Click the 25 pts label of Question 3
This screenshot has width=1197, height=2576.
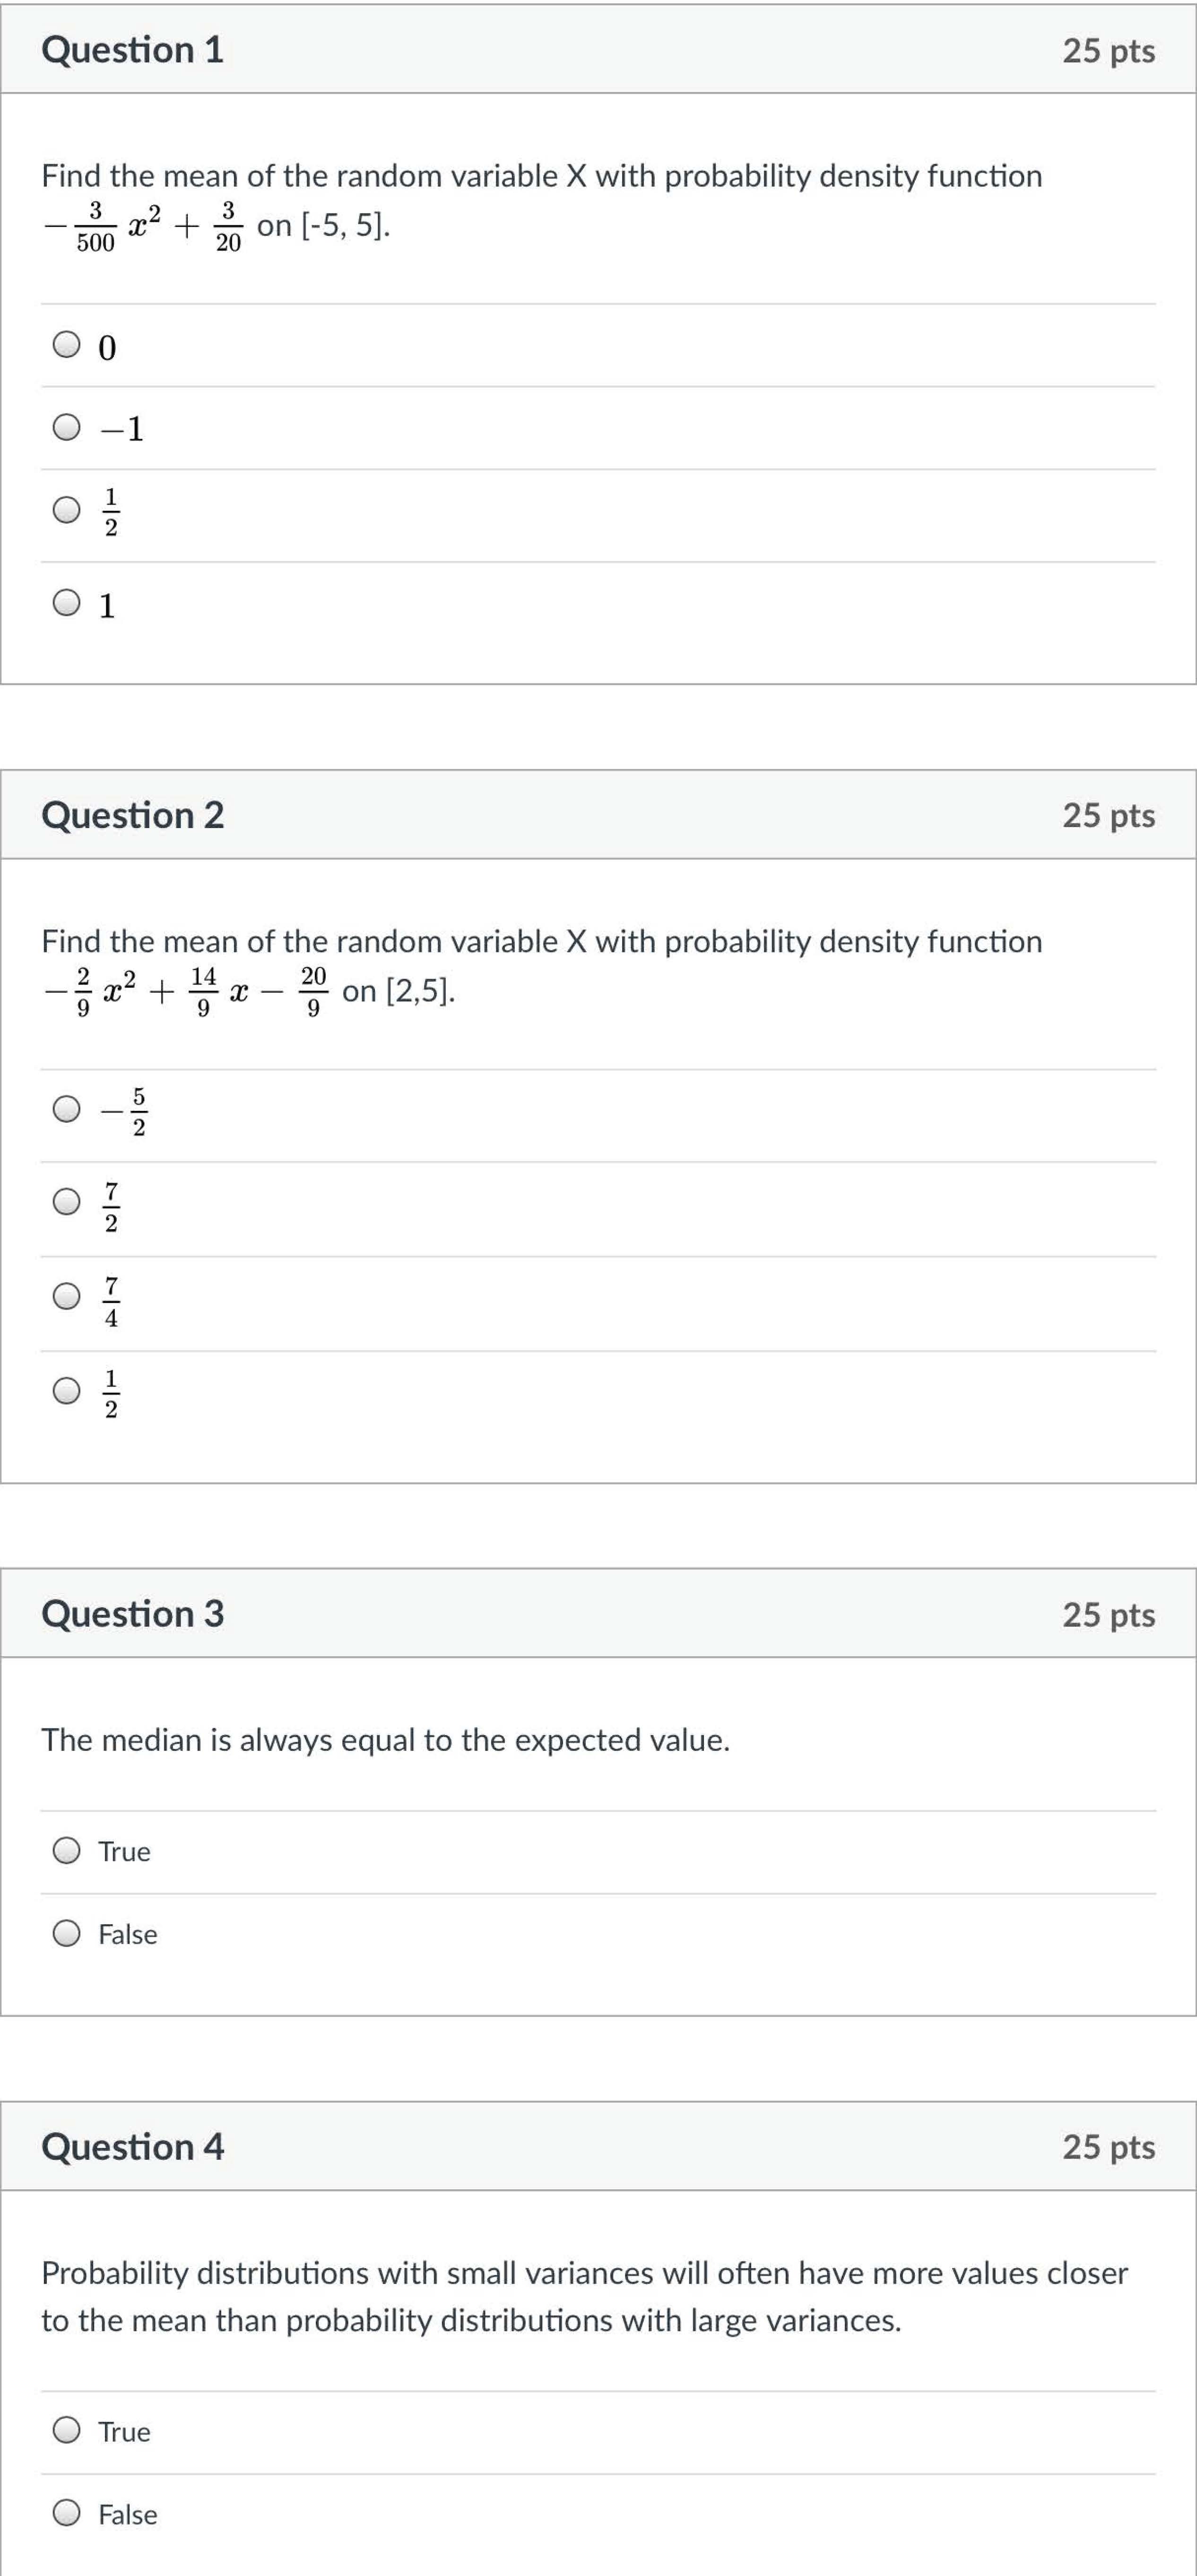pos(1108,1614)
